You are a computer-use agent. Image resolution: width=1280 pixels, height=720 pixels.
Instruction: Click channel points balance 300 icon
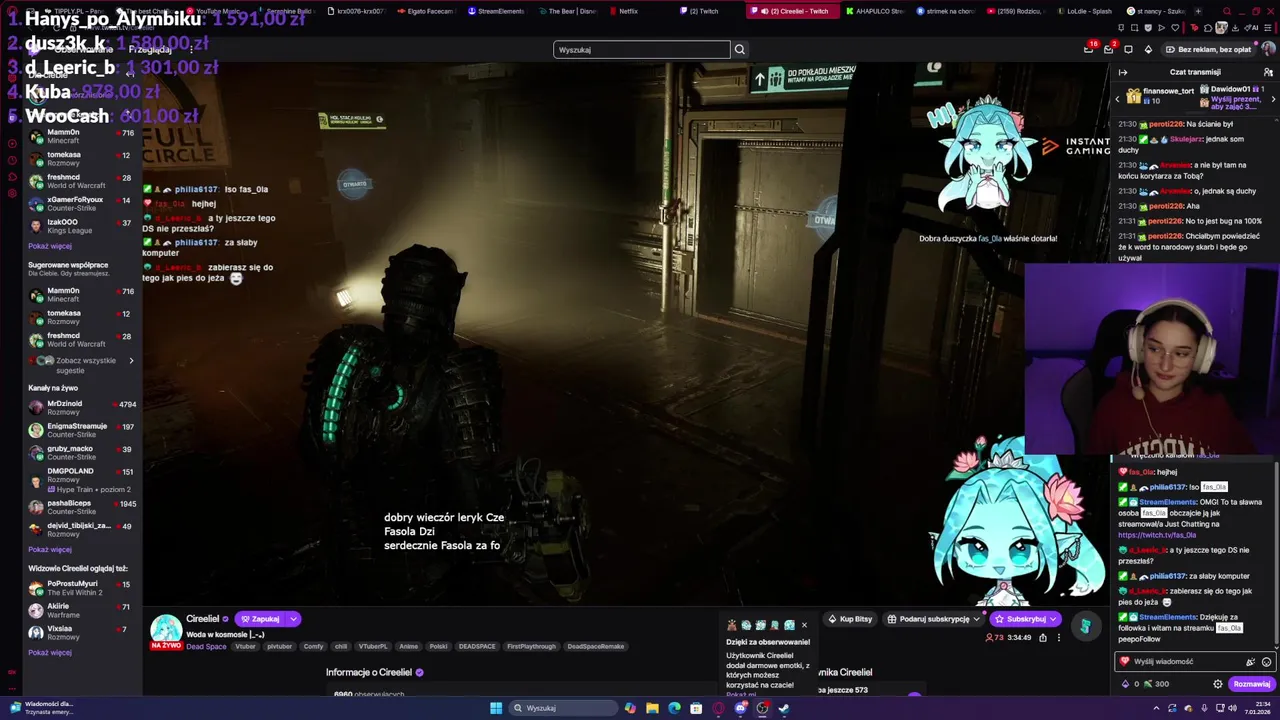1148,684
